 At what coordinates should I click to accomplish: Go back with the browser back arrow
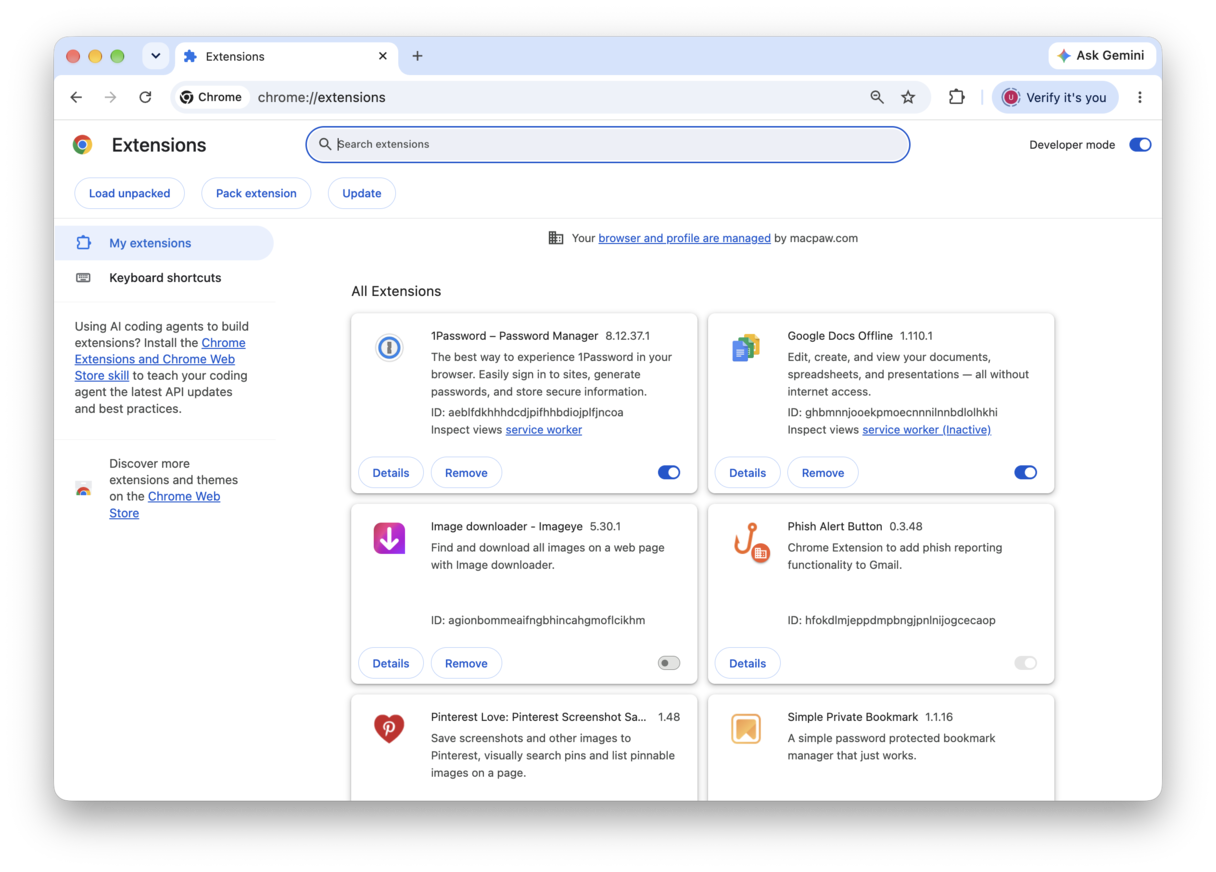76,97
